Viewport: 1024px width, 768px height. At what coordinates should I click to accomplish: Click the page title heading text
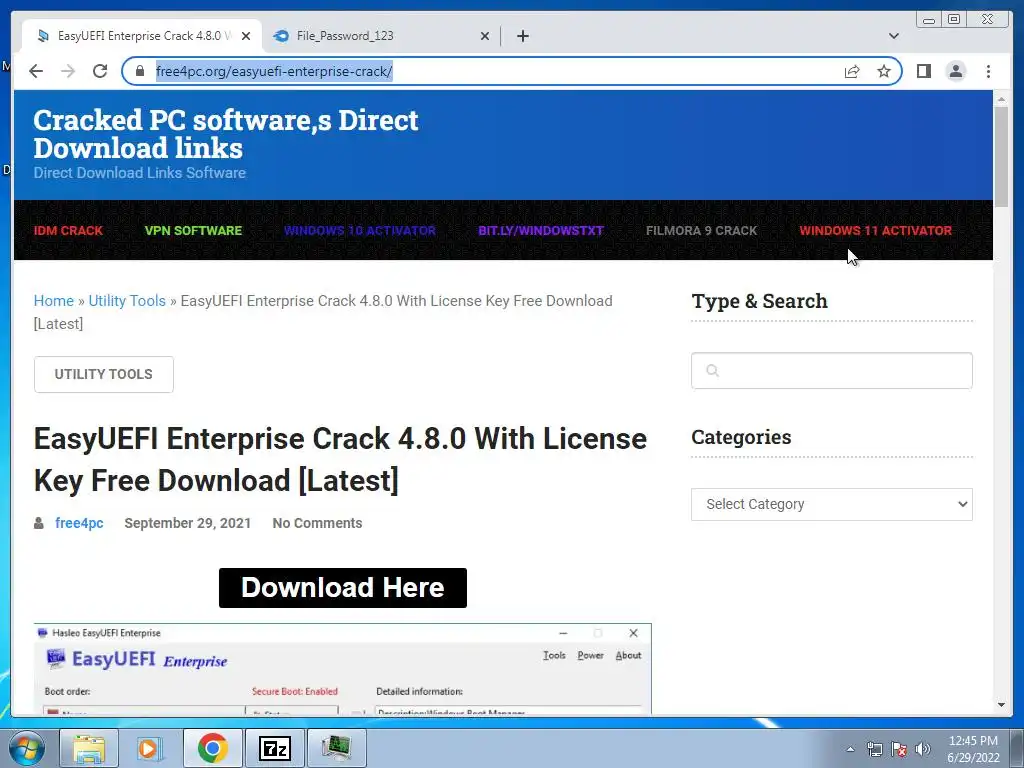click(340, 460)
